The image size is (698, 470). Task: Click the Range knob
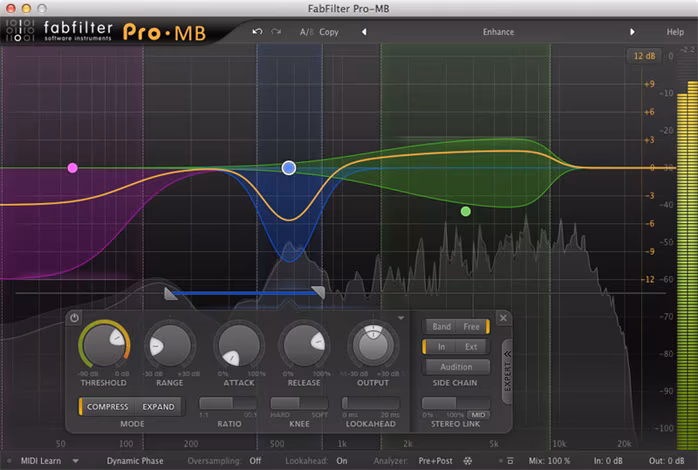pos(170,345)
